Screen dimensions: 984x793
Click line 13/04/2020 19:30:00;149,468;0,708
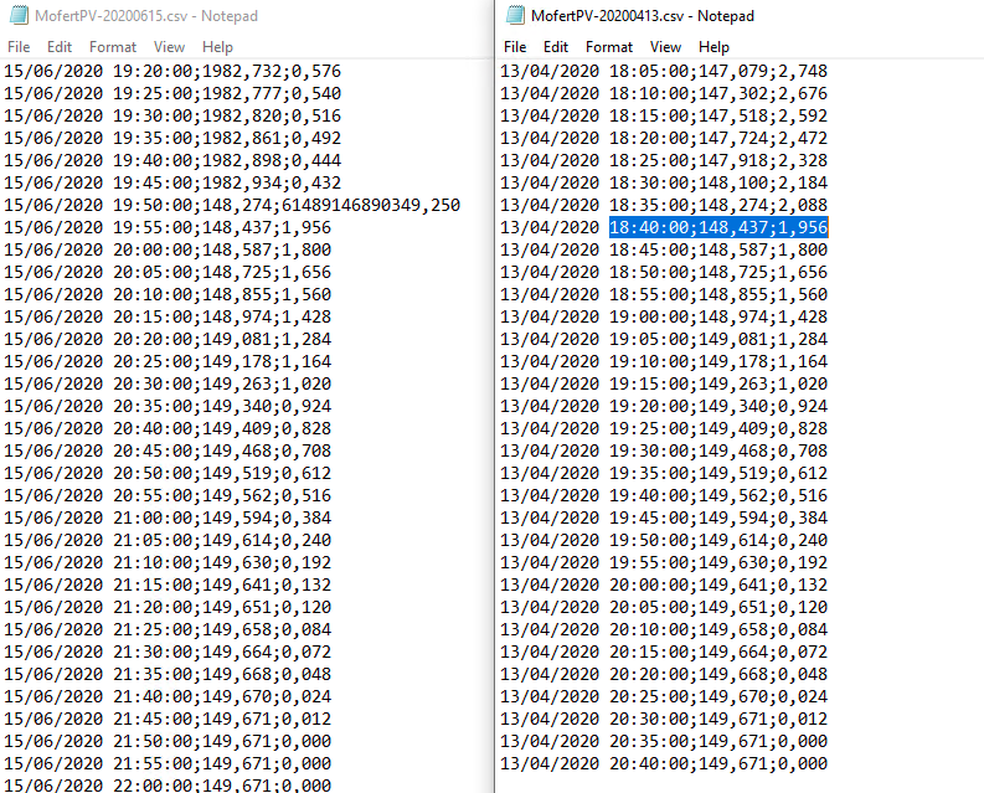664,450
